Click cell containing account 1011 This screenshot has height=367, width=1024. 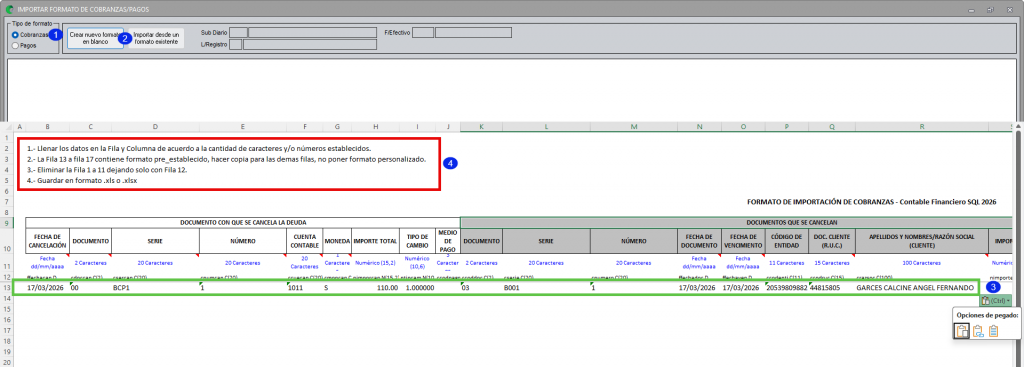click(305, 287)
